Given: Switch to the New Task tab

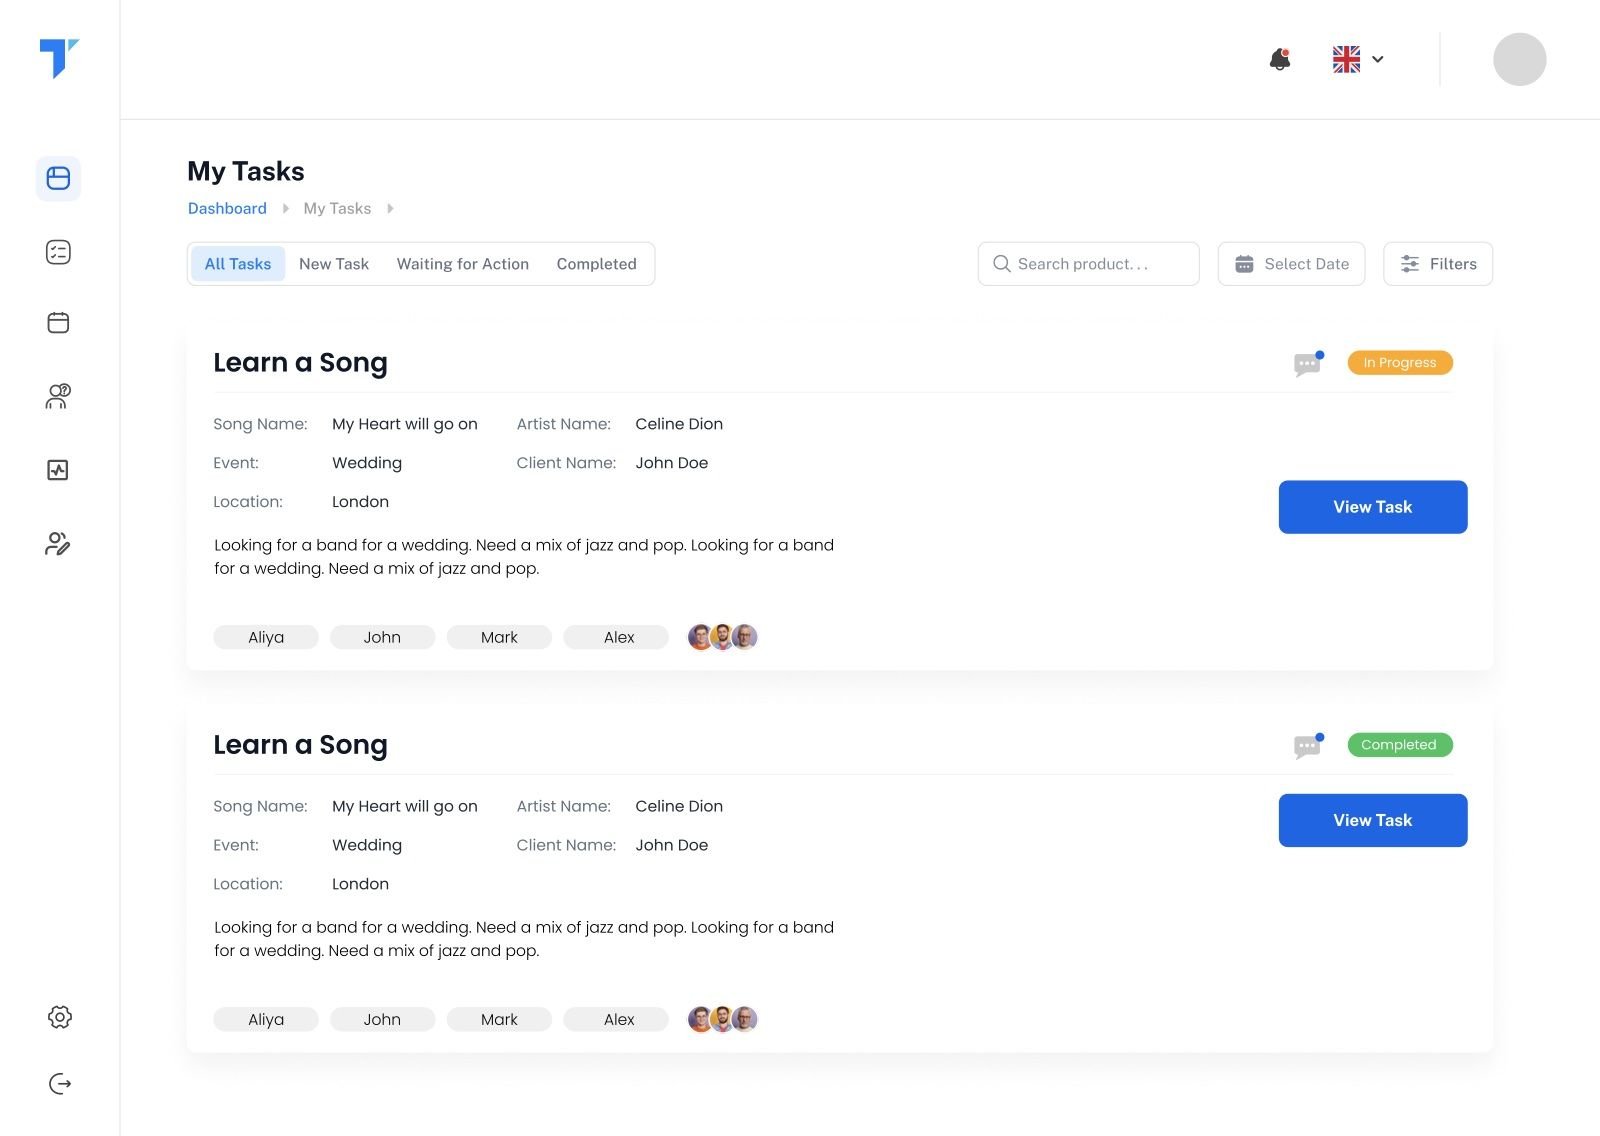Looking at the screenshot, I should click(x=334, y=264).
